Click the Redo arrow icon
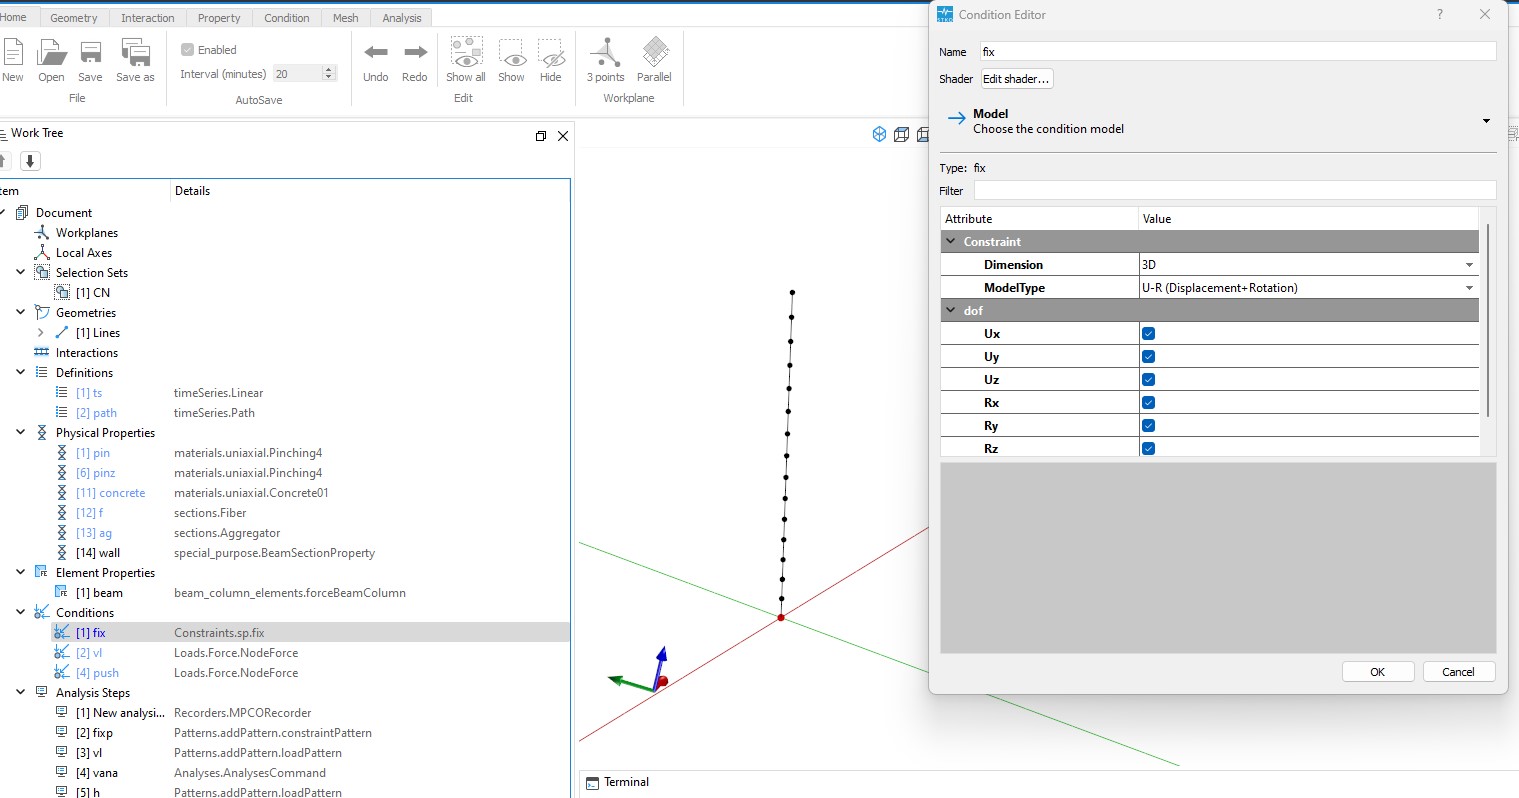Screen dimensions: 1519x798 [x=415, y=52]
